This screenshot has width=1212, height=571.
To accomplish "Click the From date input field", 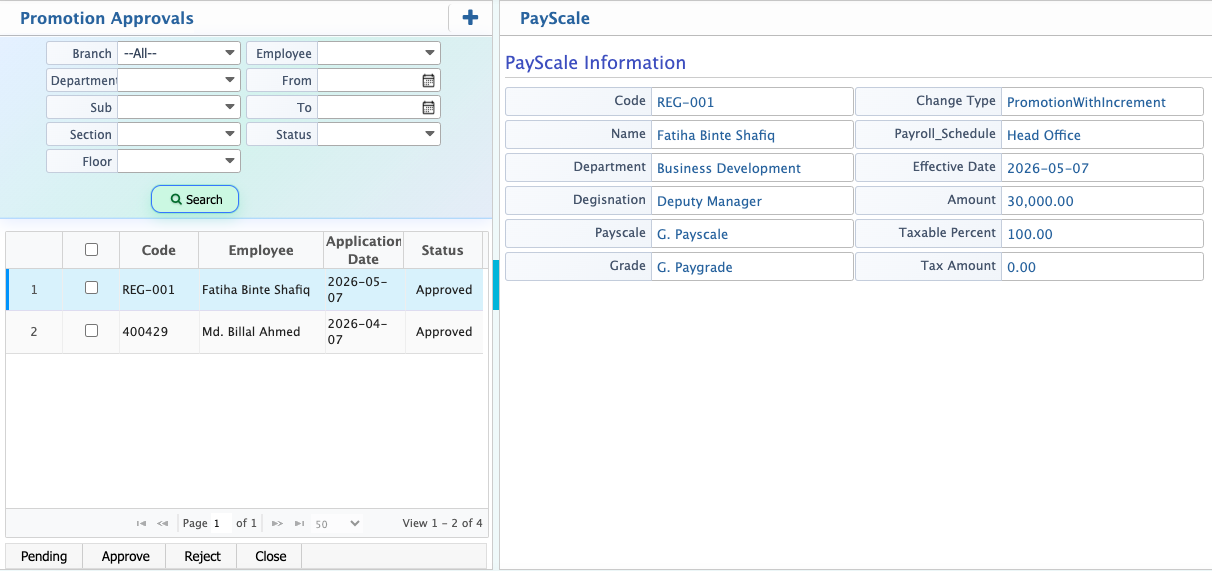I will [369, 80].
